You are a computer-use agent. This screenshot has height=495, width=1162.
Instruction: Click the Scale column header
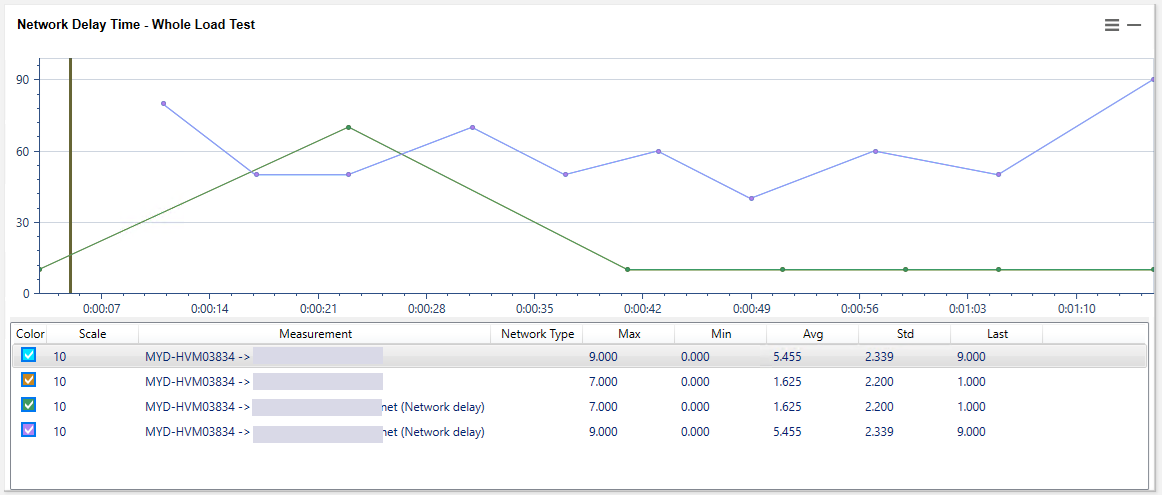pyautogui.click(x=92, y=334)
